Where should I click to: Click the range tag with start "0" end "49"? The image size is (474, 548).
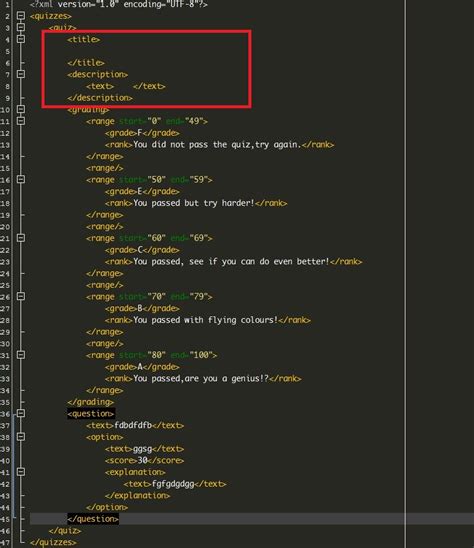[147, 121]
